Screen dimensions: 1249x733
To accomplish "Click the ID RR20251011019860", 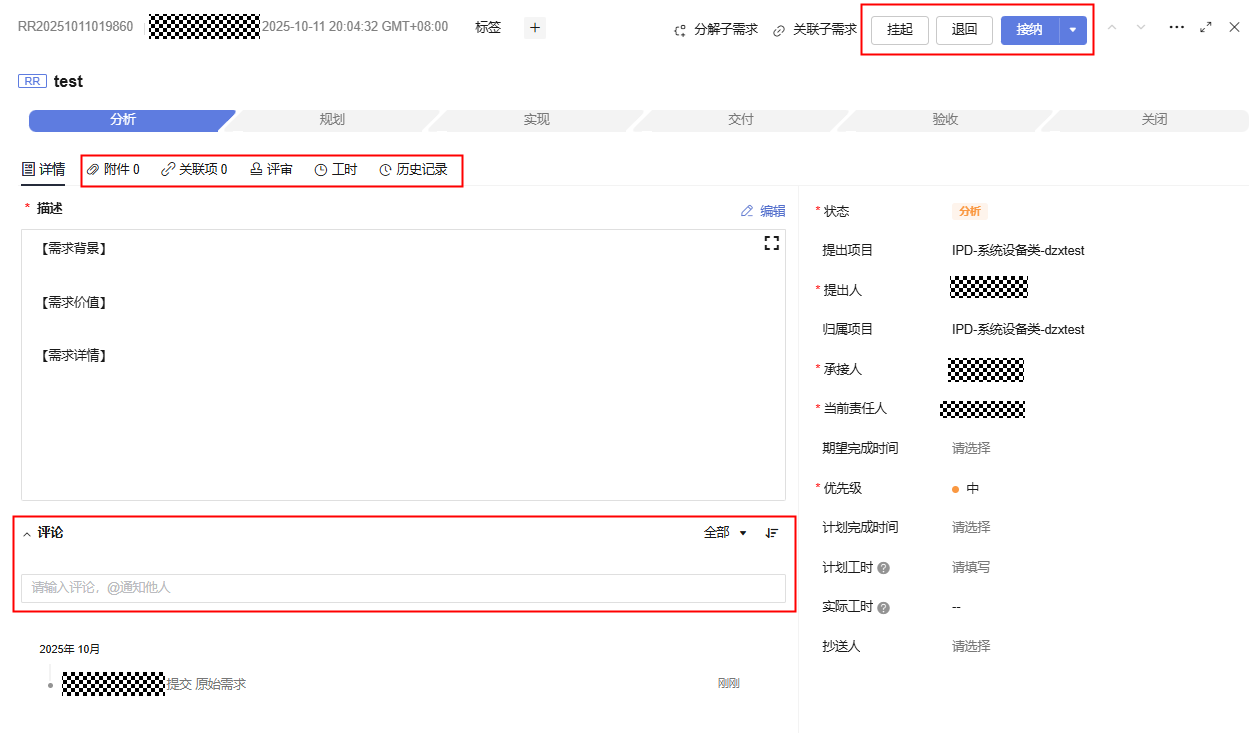I will coord(75,27).
